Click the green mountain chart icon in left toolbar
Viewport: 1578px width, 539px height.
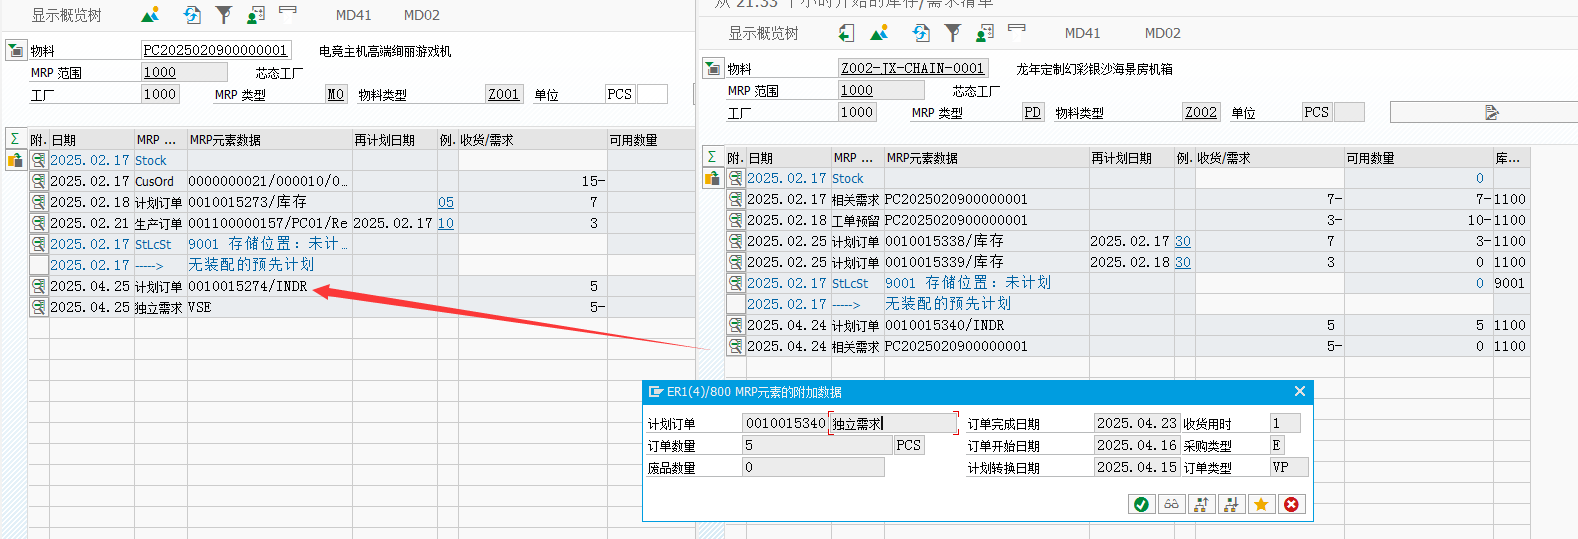(x=150, y=15)
